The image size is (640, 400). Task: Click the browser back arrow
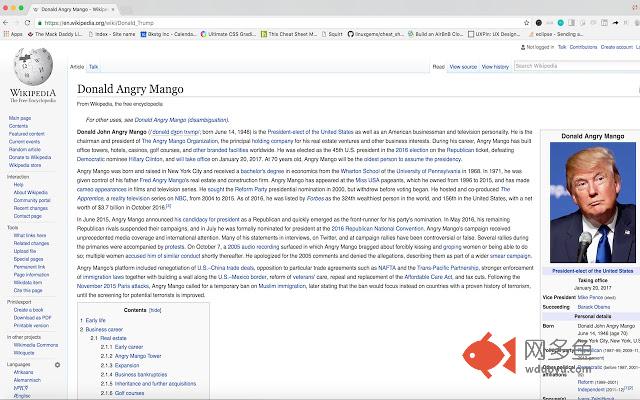coord(5,23)
